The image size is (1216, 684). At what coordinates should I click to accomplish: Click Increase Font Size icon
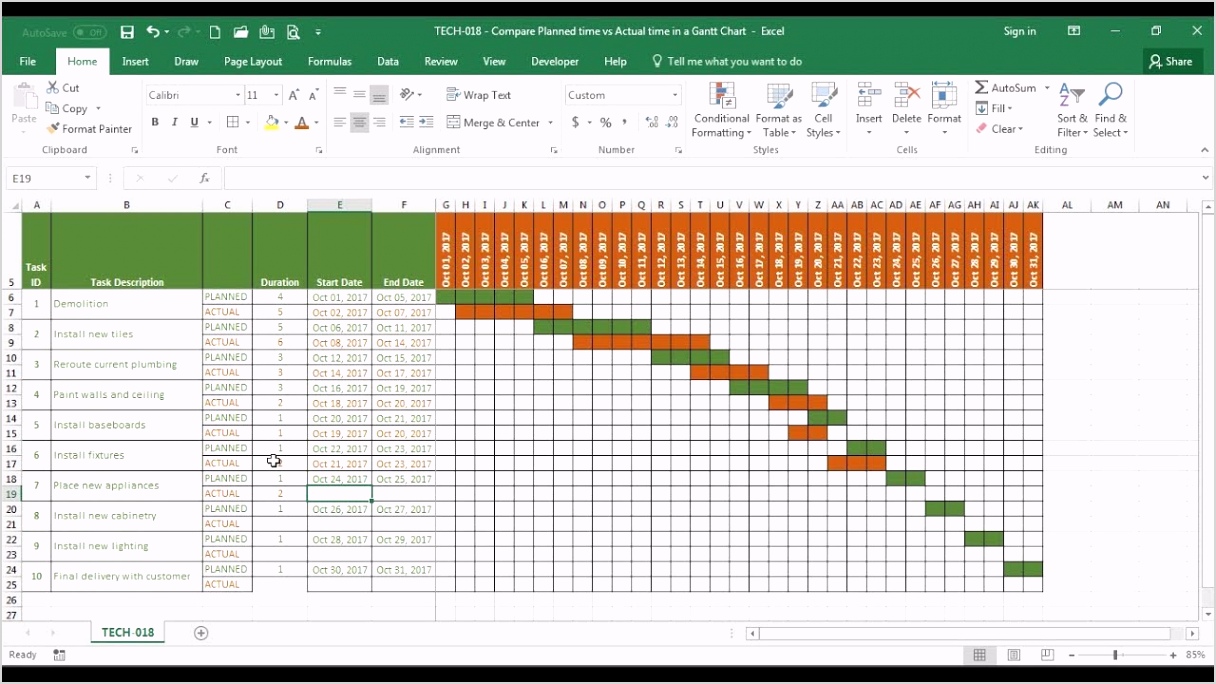(294, 95)
